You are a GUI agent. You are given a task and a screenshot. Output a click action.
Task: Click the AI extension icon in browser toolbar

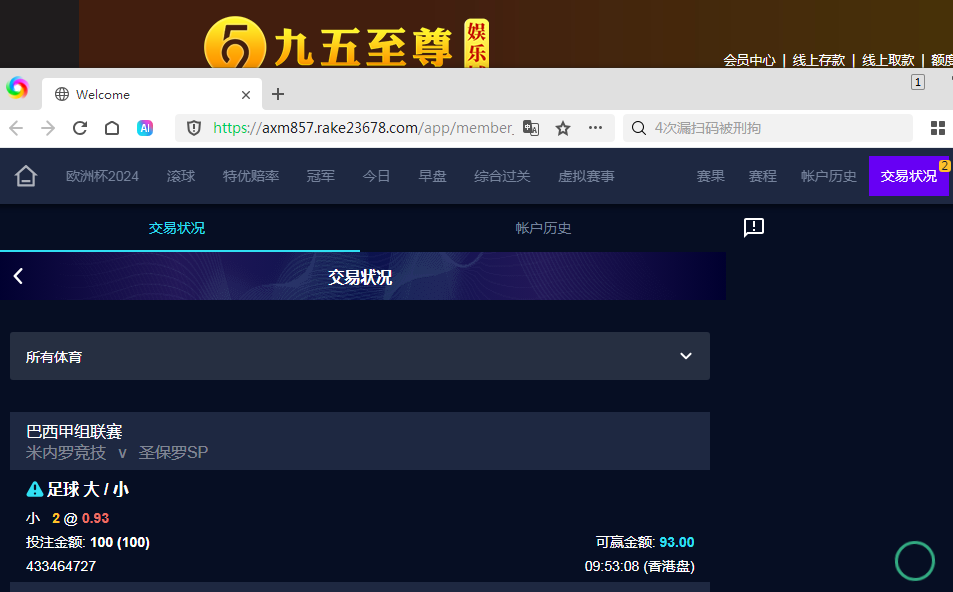[145, 128]
